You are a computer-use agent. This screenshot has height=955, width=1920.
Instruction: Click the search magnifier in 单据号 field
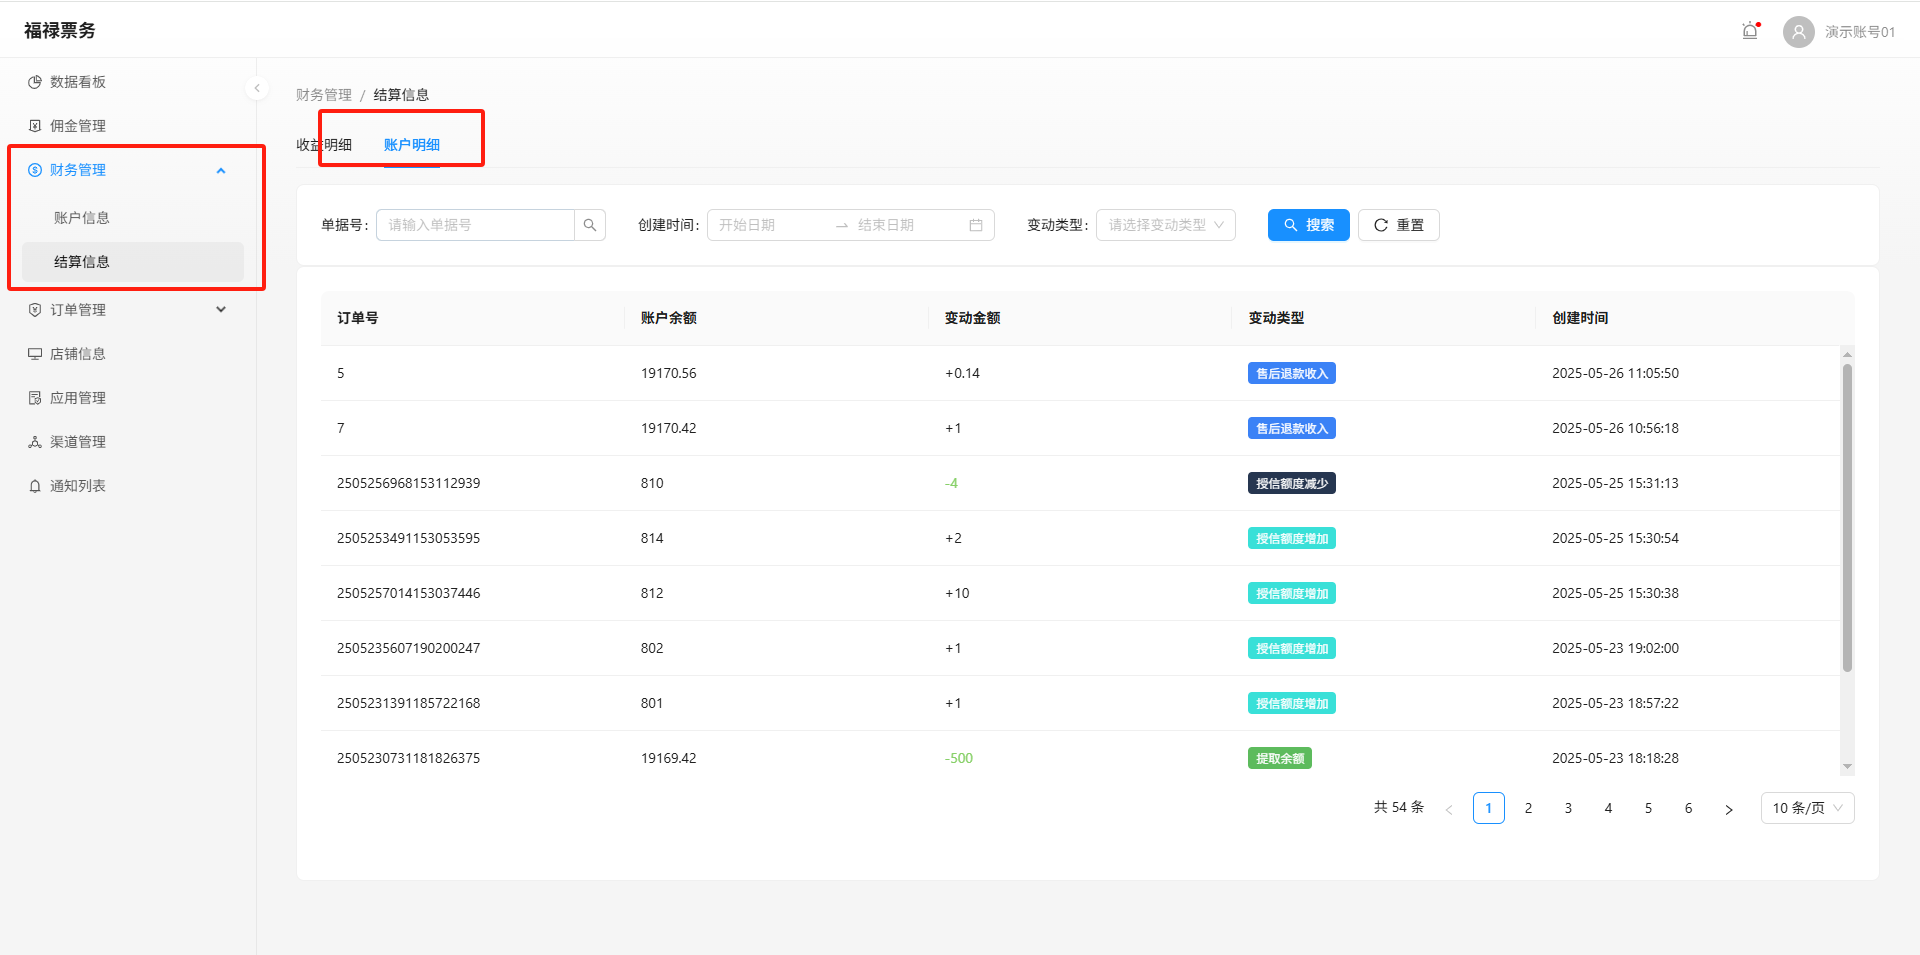click(590, 225)
